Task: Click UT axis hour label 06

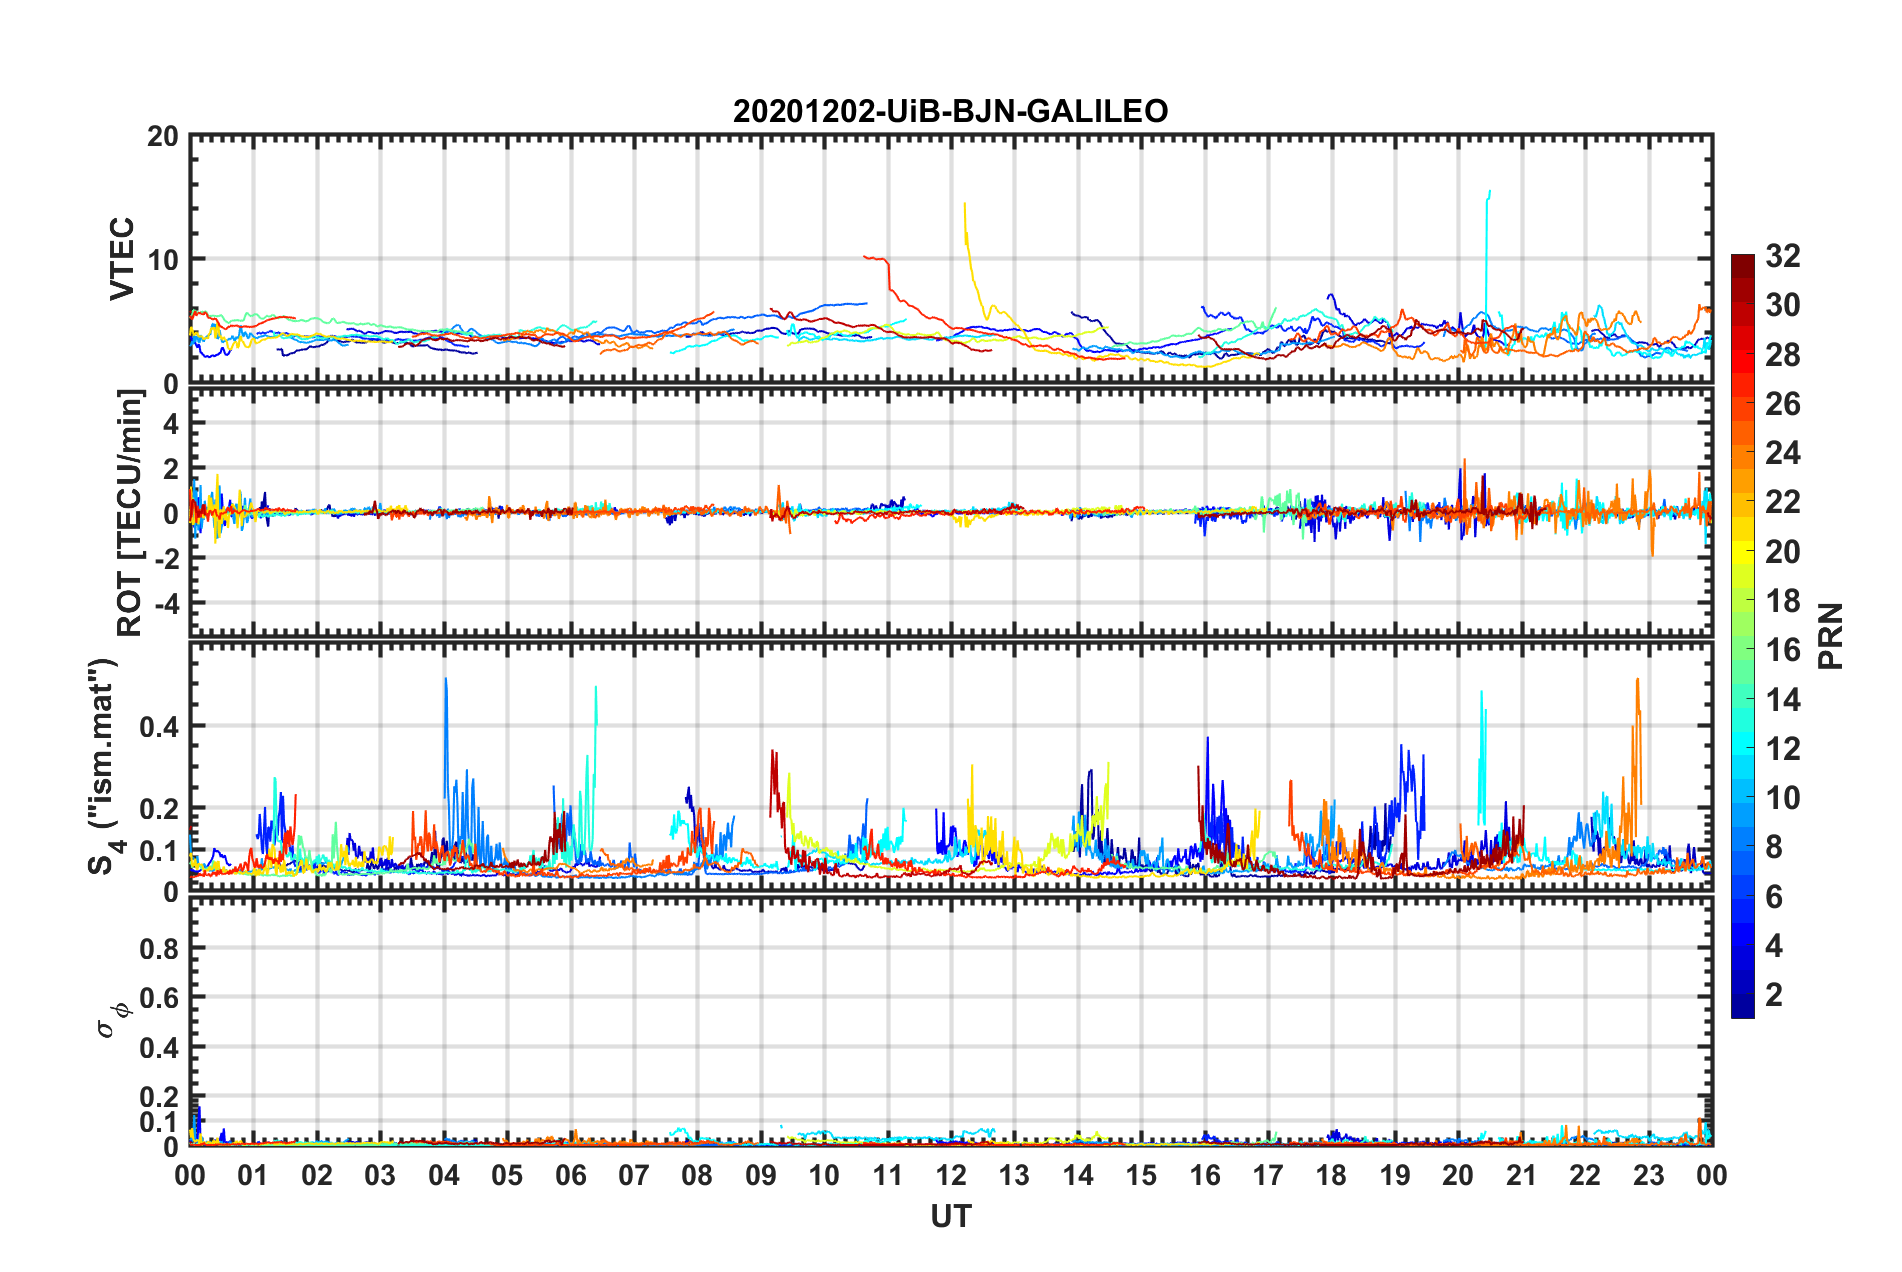Action: (x=571, y=1174)
